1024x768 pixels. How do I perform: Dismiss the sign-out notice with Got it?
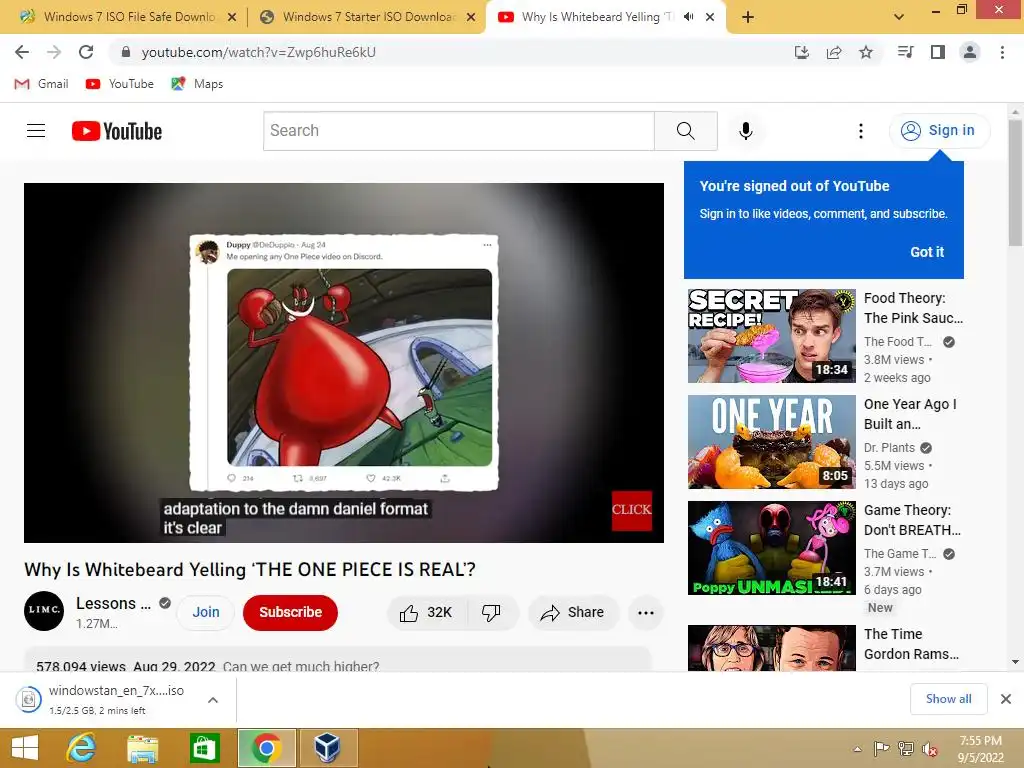927,252
